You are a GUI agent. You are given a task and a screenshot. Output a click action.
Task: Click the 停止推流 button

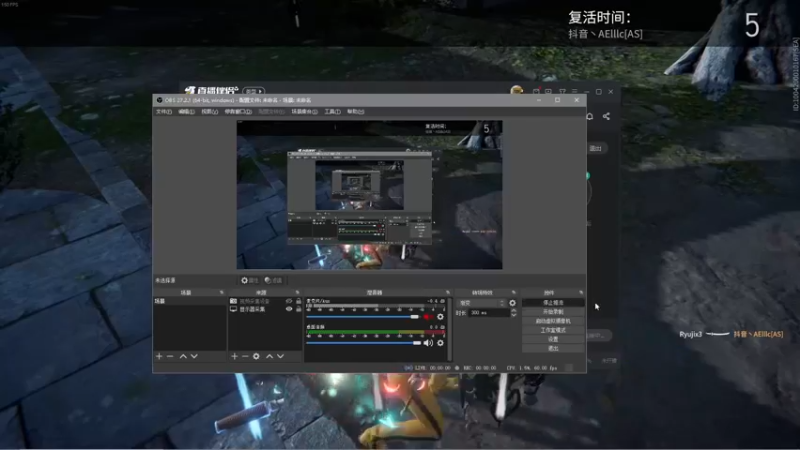pos(553,303)
